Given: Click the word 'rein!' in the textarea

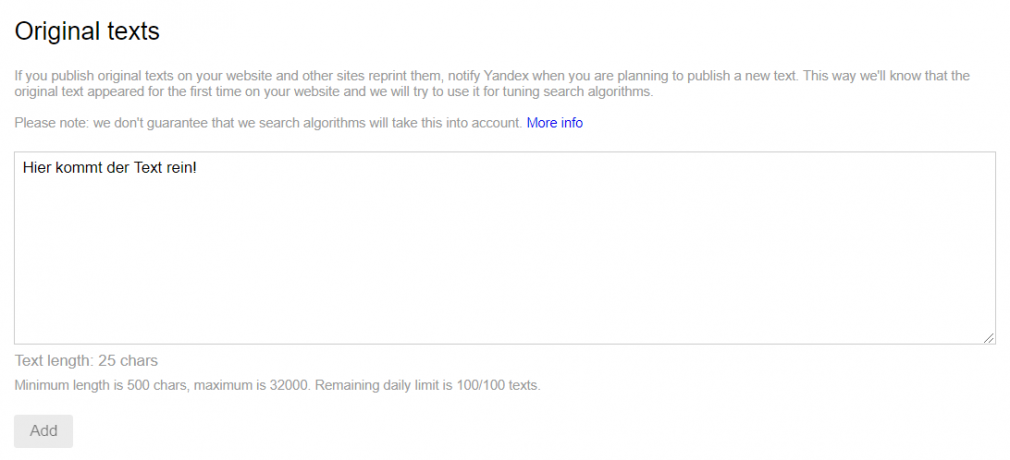Looking at the screenshot, I should [x=180, y=168].
